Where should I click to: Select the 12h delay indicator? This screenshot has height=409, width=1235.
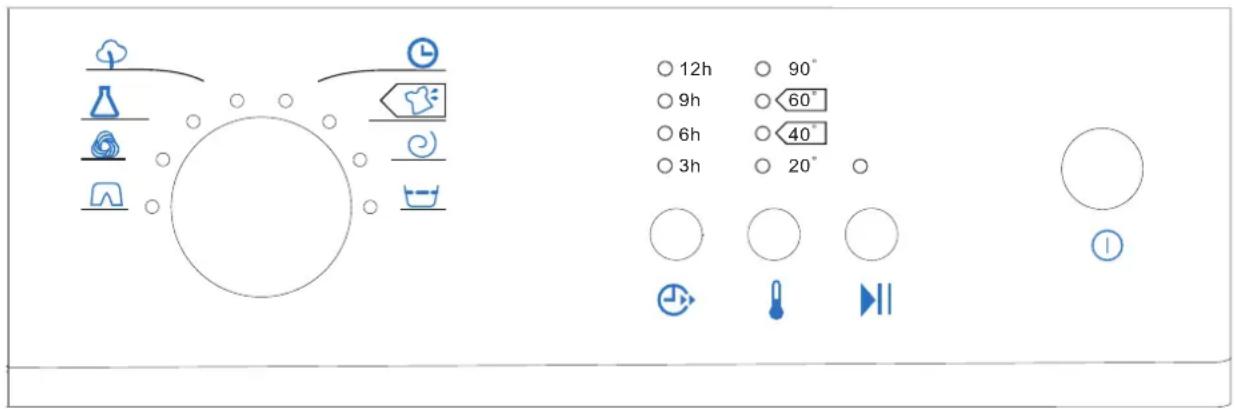click(685, 69)
